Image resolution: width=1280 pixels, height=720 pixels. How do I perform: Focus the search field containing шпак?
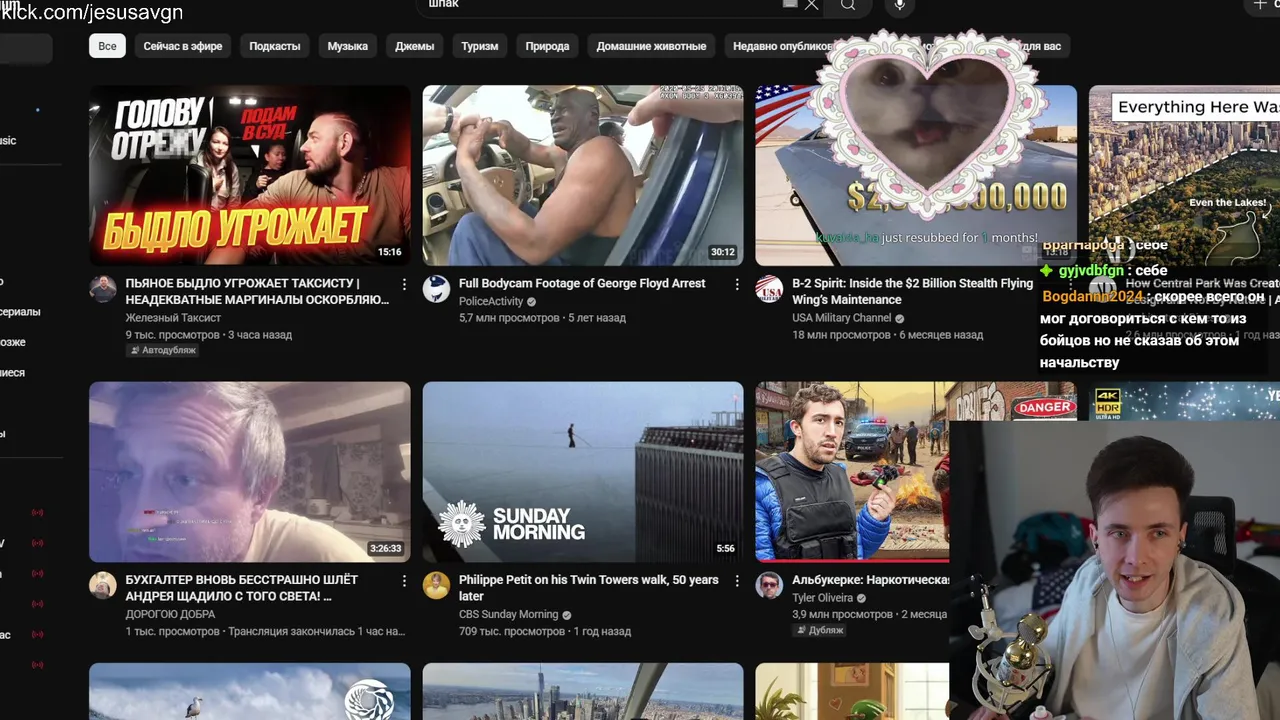coord(600,5)
